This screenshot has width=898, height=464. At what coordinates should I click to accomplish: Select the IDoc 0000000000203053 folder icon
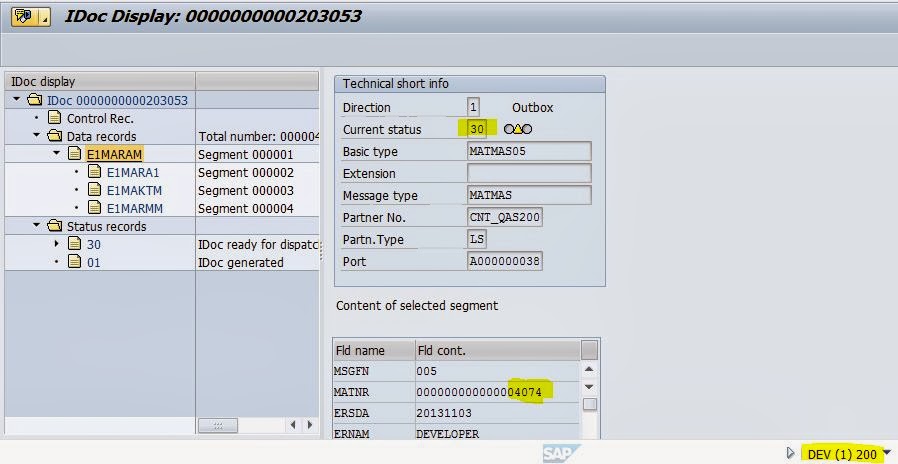(x=35, y=100)
